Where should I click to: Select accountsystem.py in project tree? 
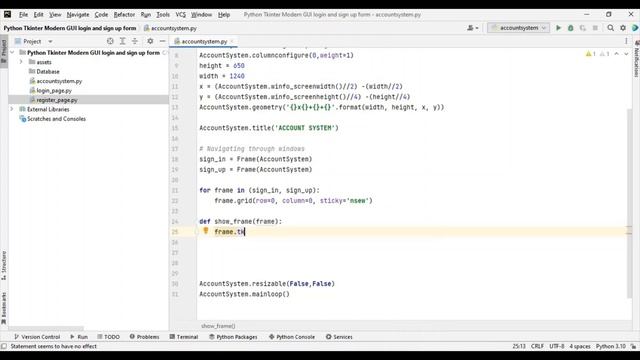pyautogui.click(x=59, y=81)
